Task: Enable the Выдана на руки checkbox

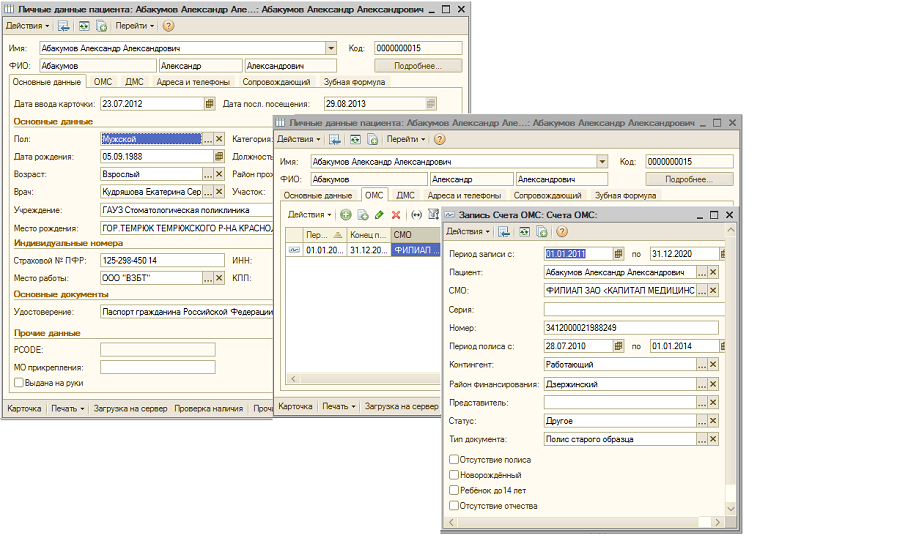Action: tap(19, 381)
